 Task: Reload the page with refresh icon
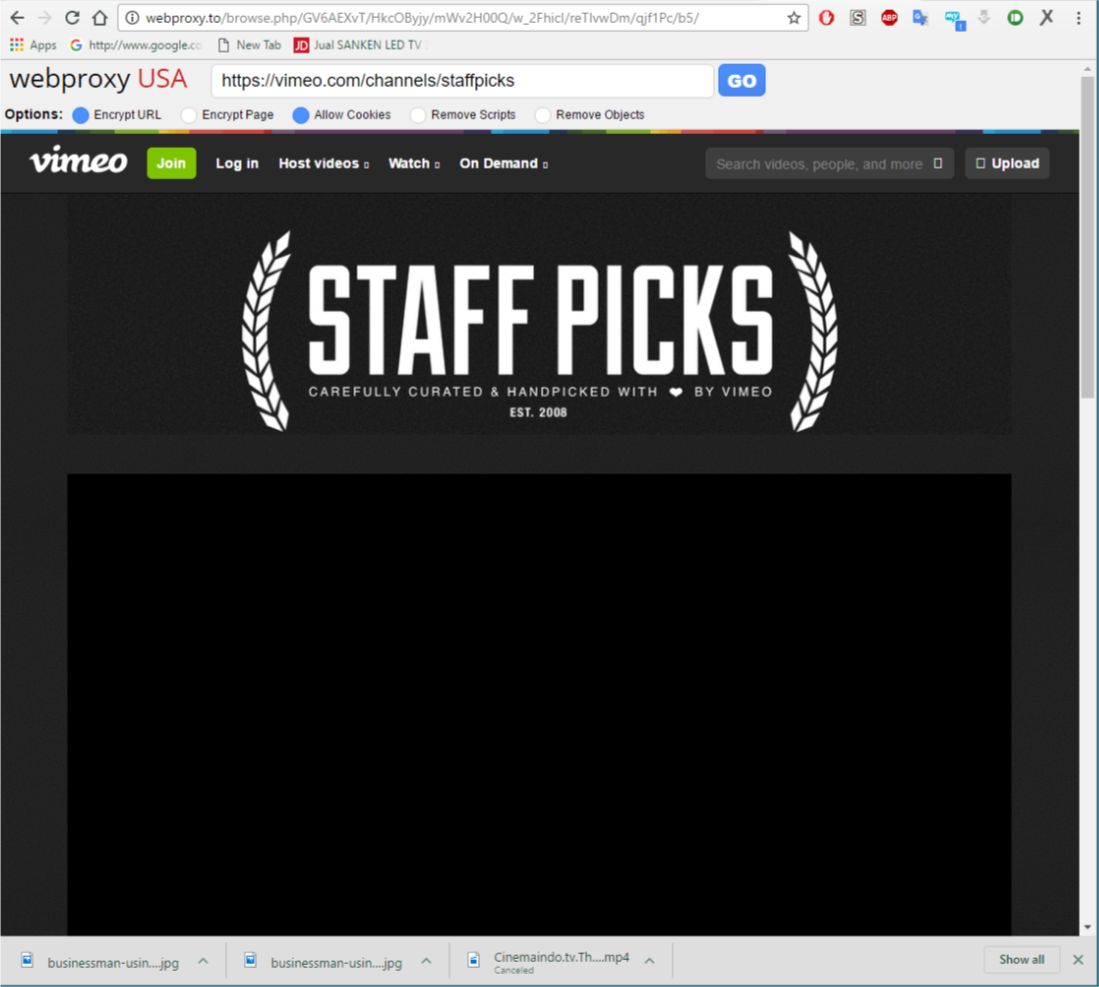72,18
